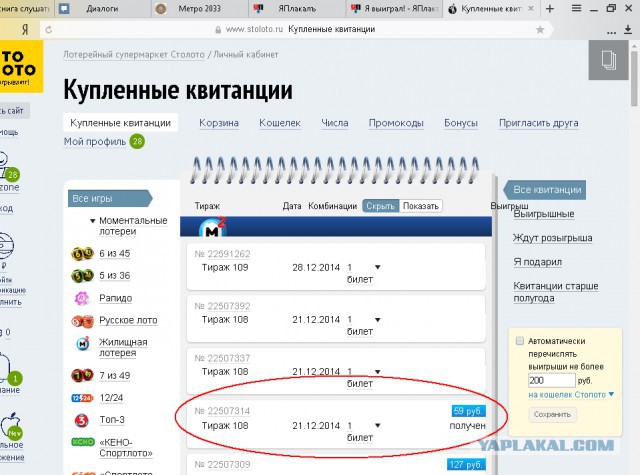The image size is (640, 475).
Task: Open browser downloads arrow icon
Action: (x=628, y=29)
